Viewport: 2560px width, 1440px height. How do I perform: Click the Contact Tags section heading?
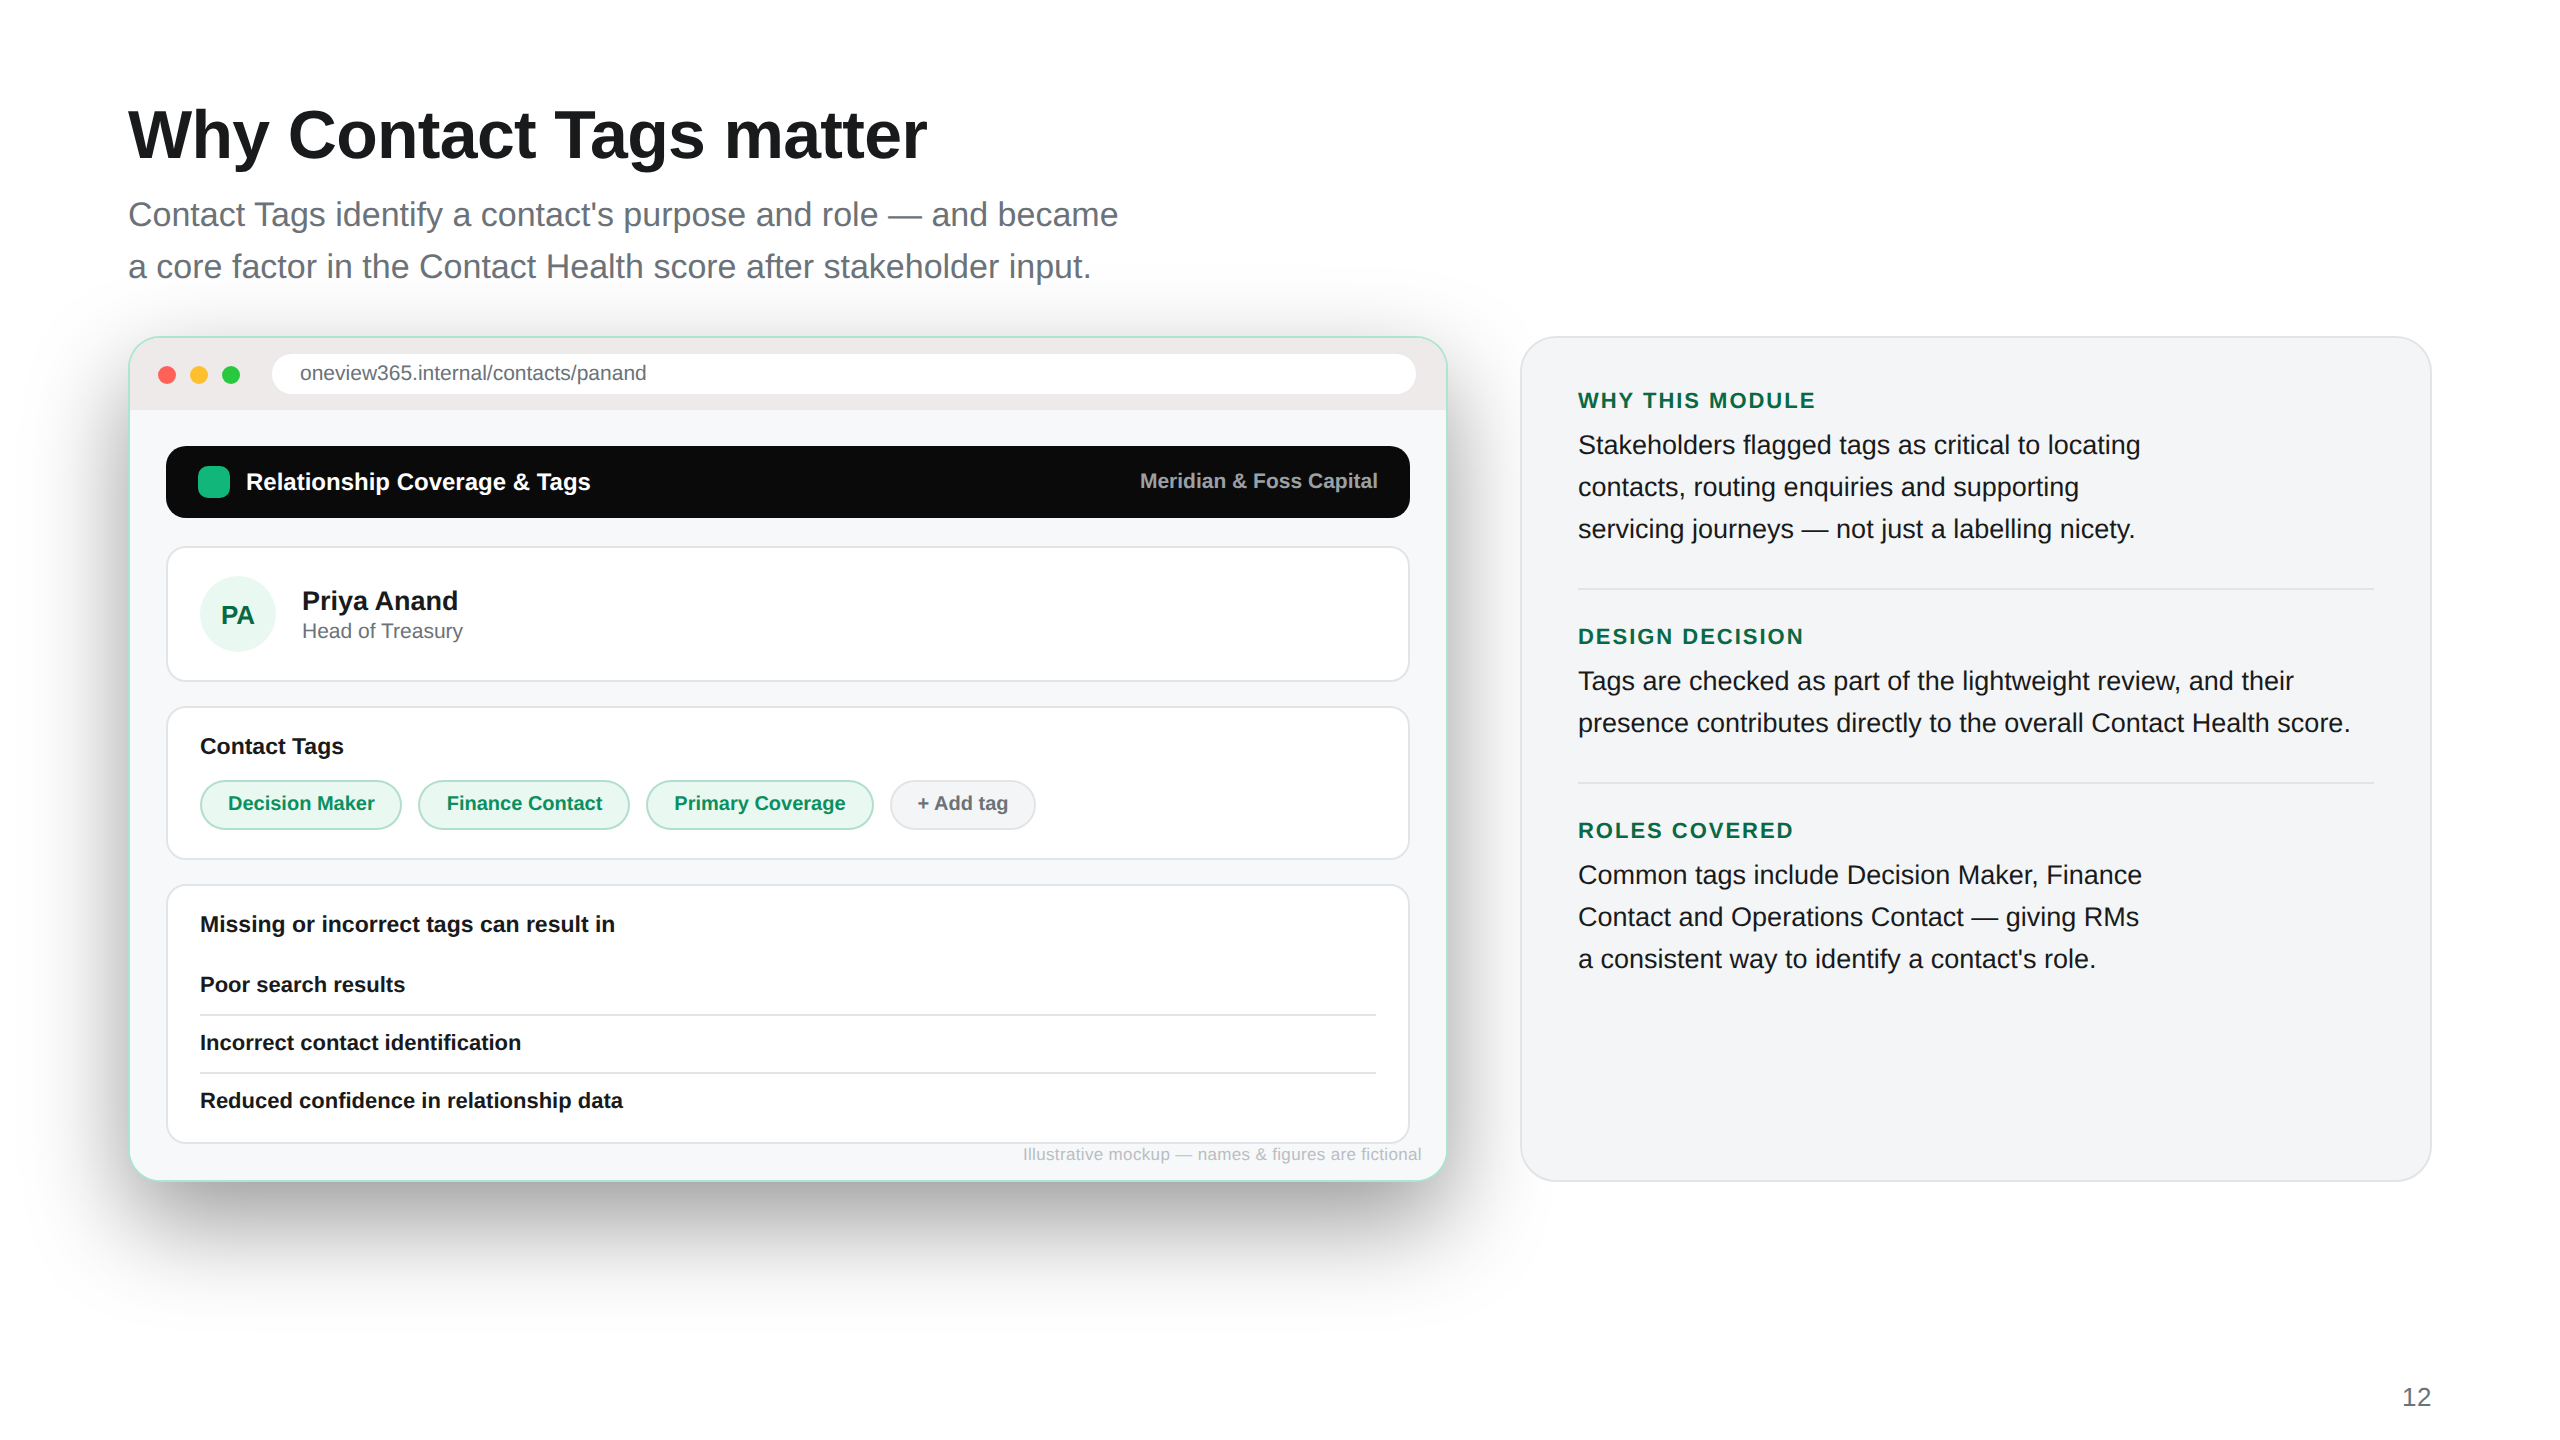272,746
